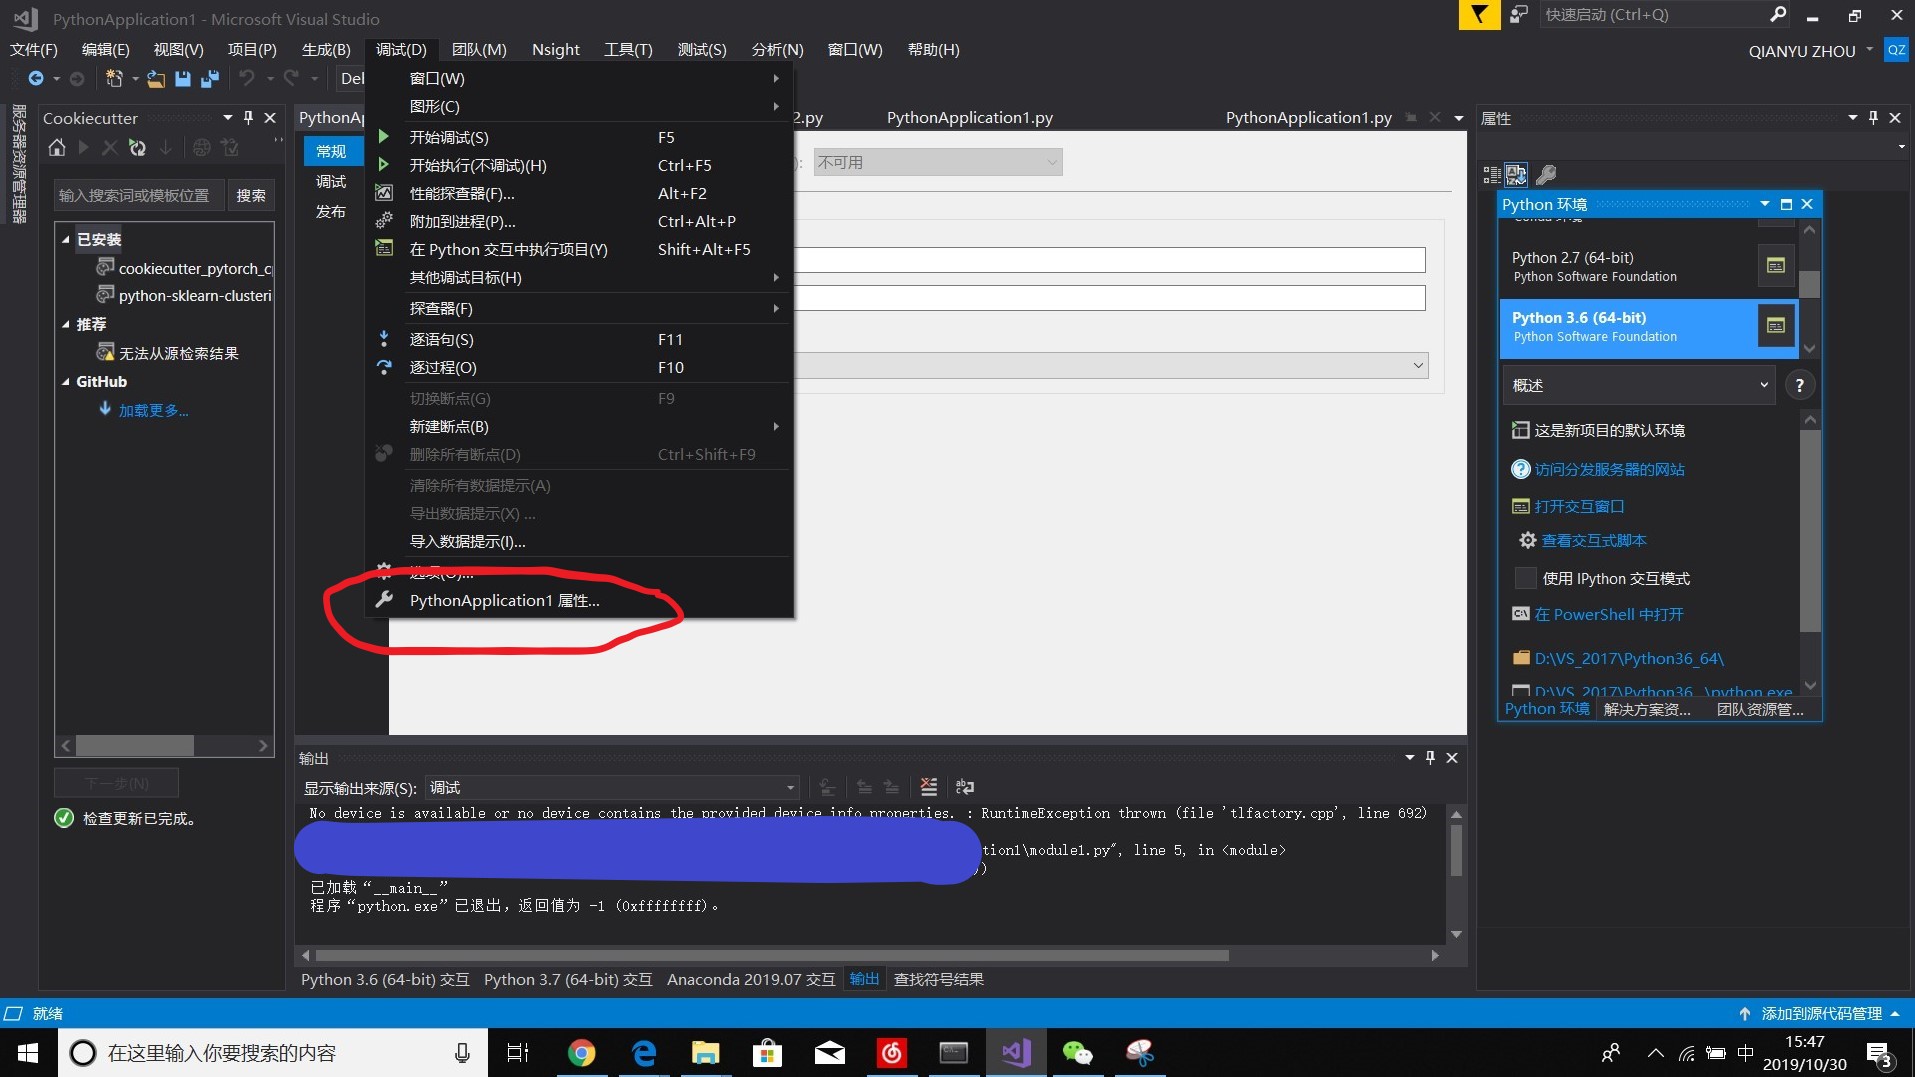Open 文件(F) menu
This screenshot has width=1915, height=1077.
[x=34, y=49]
